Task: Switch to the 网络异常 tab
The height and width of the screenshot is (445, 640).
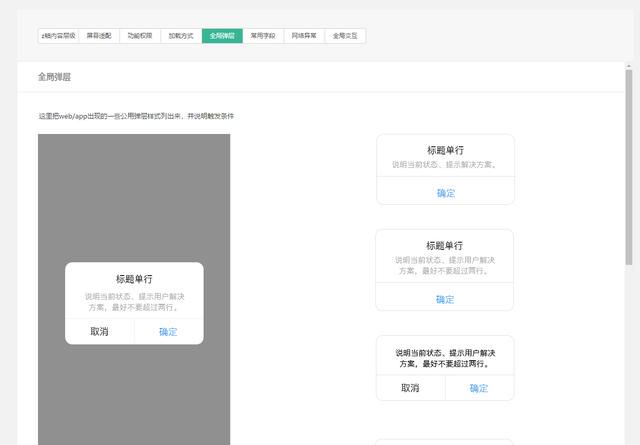Action: (304, 36)
